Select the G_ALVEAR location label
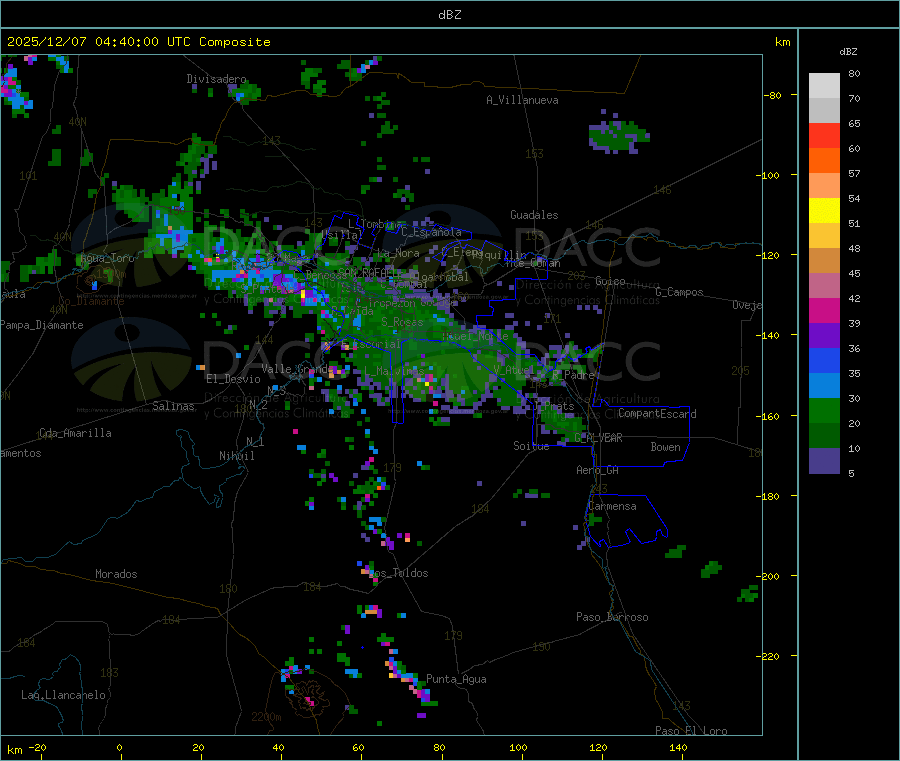900x761 pixels. coord(598,438)
